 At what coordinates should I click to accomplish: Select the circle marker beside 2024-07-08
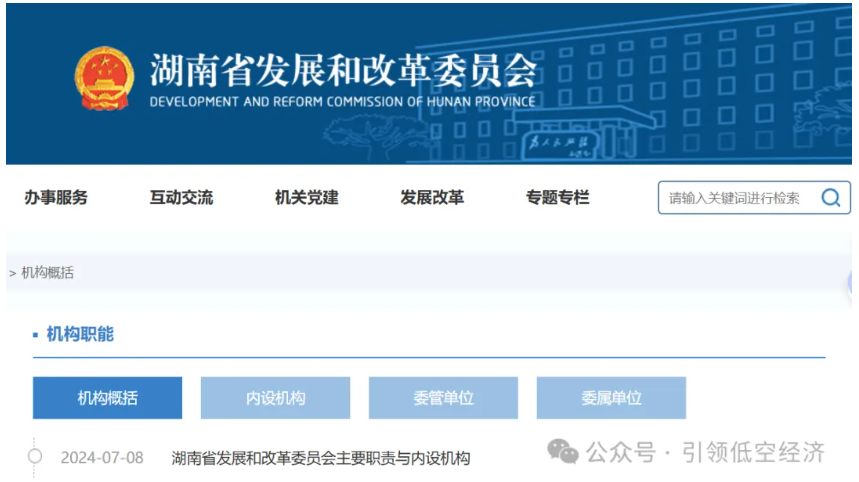35,457
